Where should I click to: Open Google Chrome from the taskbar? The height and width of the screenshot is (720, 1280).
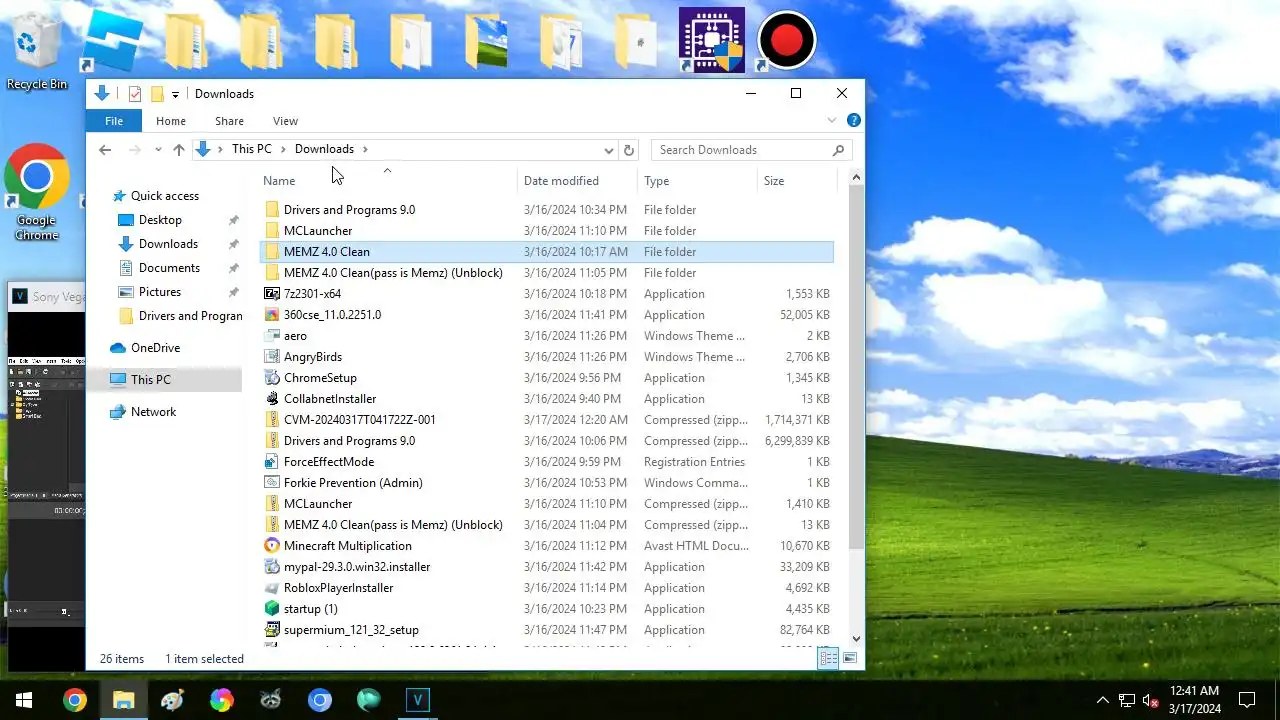[75, 700]
